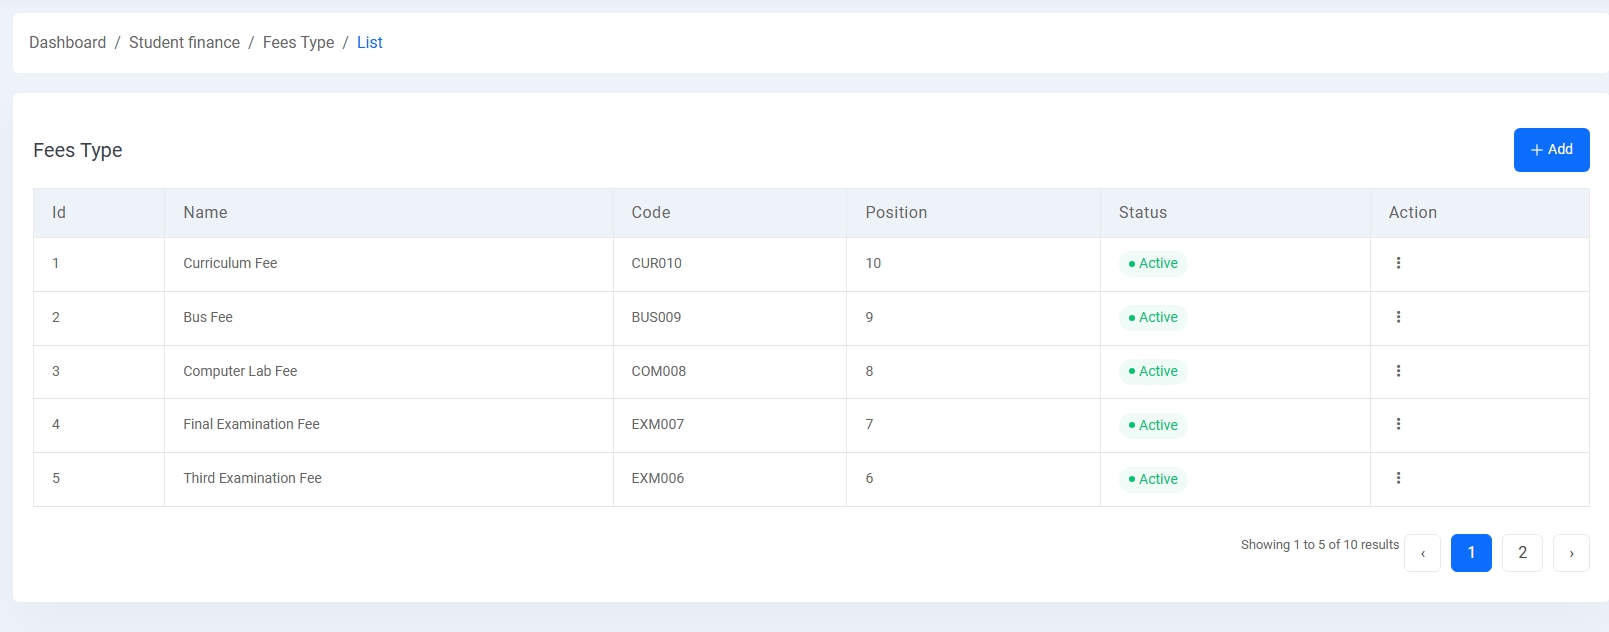Navigate to pagination page 2

(1522, 553)
